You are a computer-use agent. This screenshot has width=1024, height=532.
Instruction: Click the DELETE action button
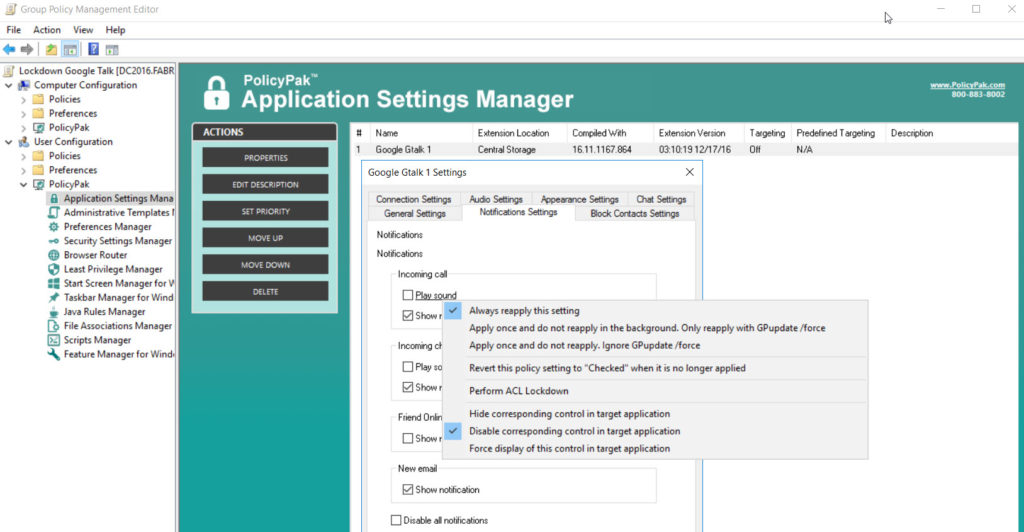click(265, 292)
